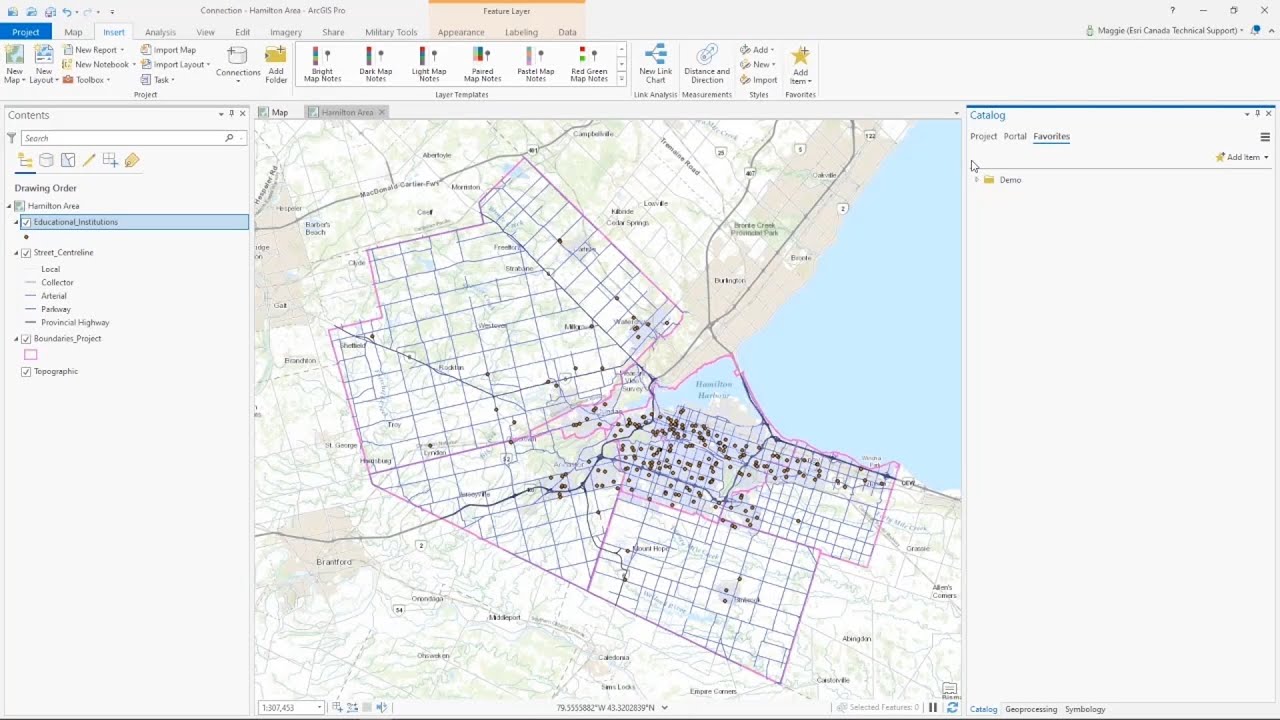Screen dimensions: 1280x720
Task: Toggle Educational_Institutions layer visibility
Action: [x=26, y=222]
